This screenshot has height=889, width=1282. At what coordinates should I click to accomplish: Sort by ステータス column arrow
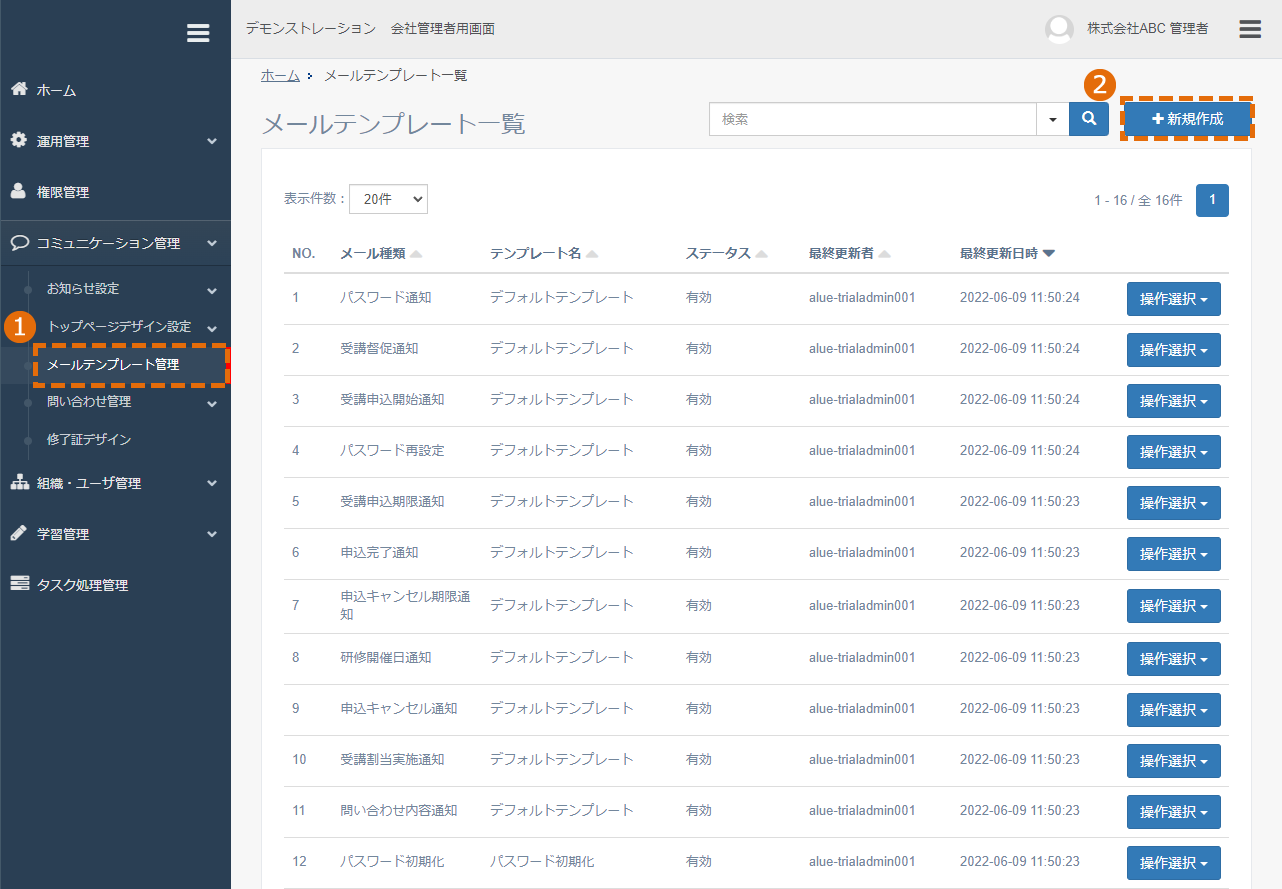(762, 254)
